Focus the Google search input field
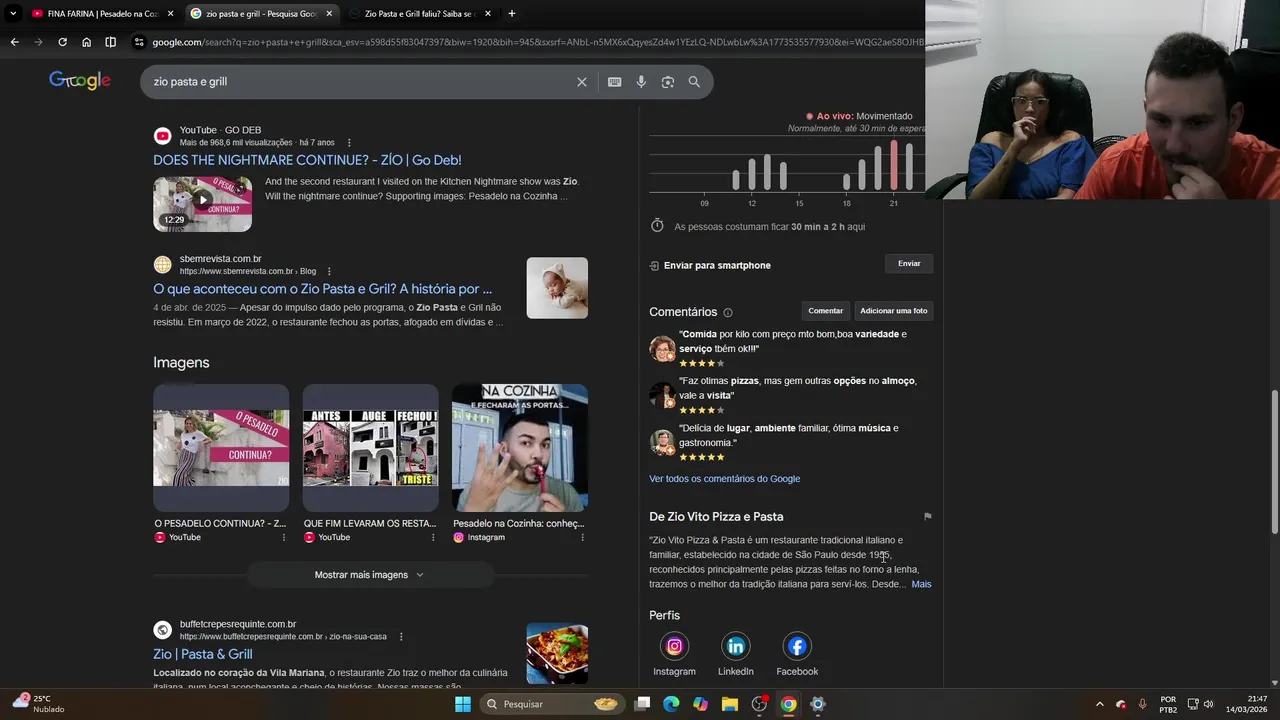 pos(360,82)
